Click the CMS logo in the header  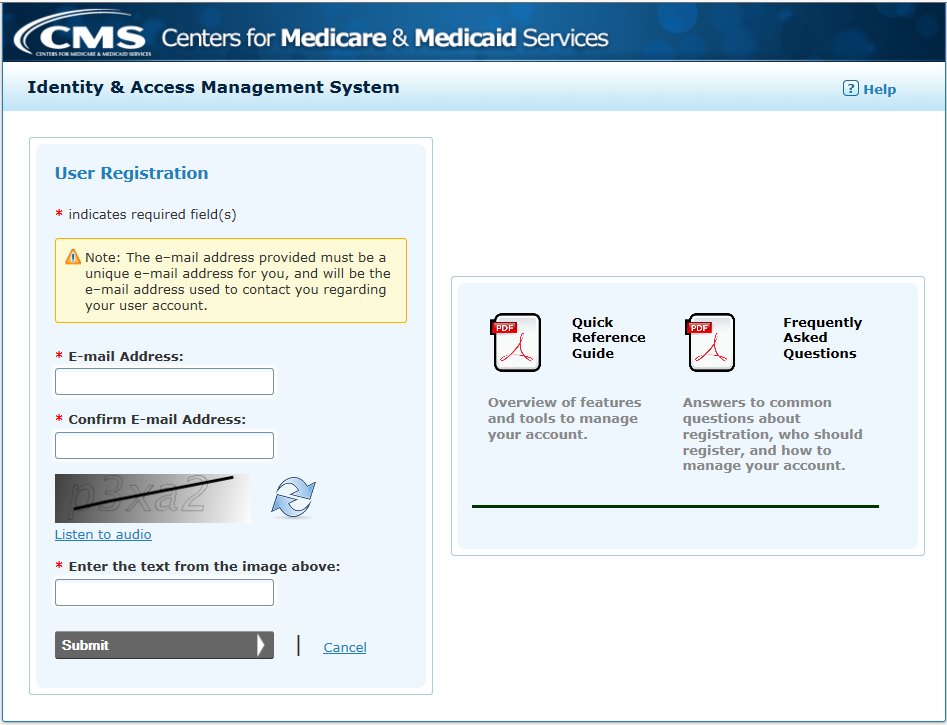click(82, 35)
